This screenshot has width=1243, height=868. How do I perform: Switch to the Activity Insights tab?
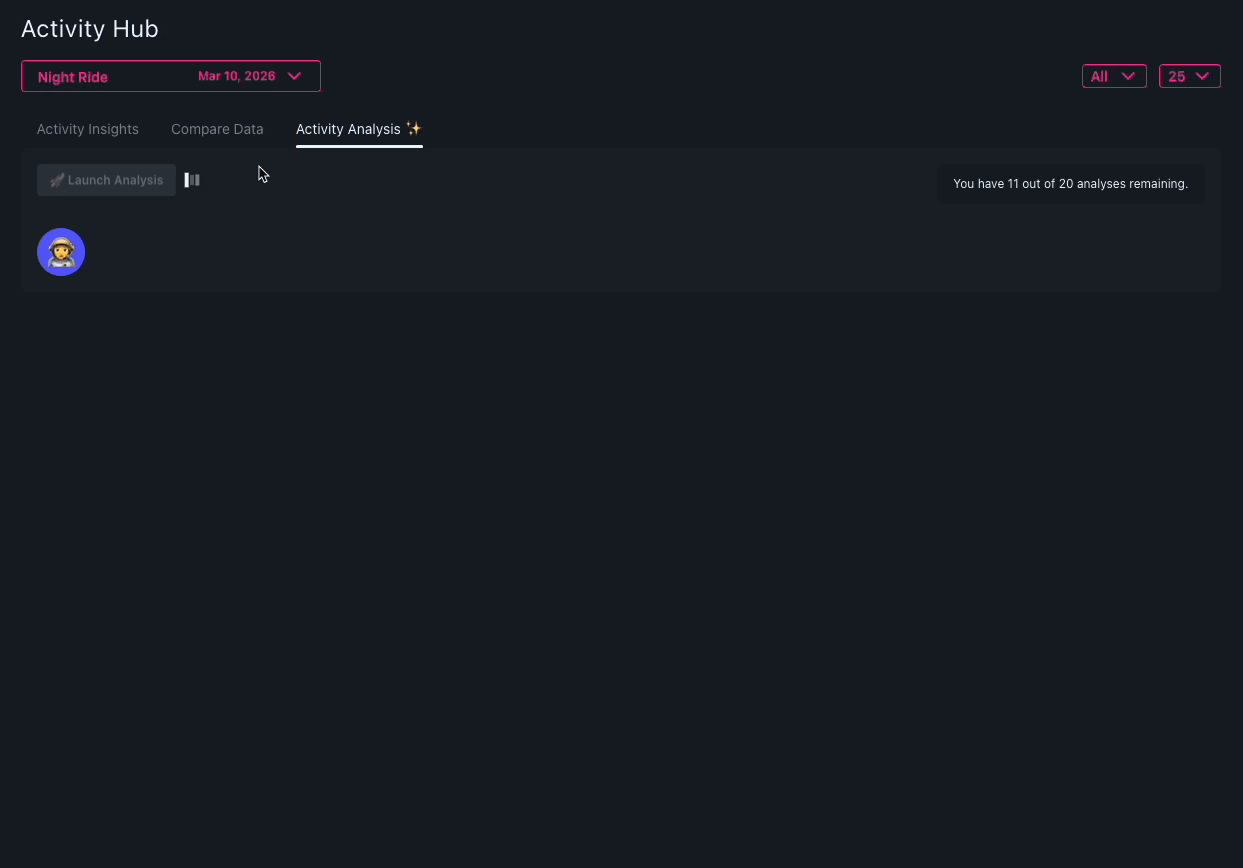click(x=87, y=128)
